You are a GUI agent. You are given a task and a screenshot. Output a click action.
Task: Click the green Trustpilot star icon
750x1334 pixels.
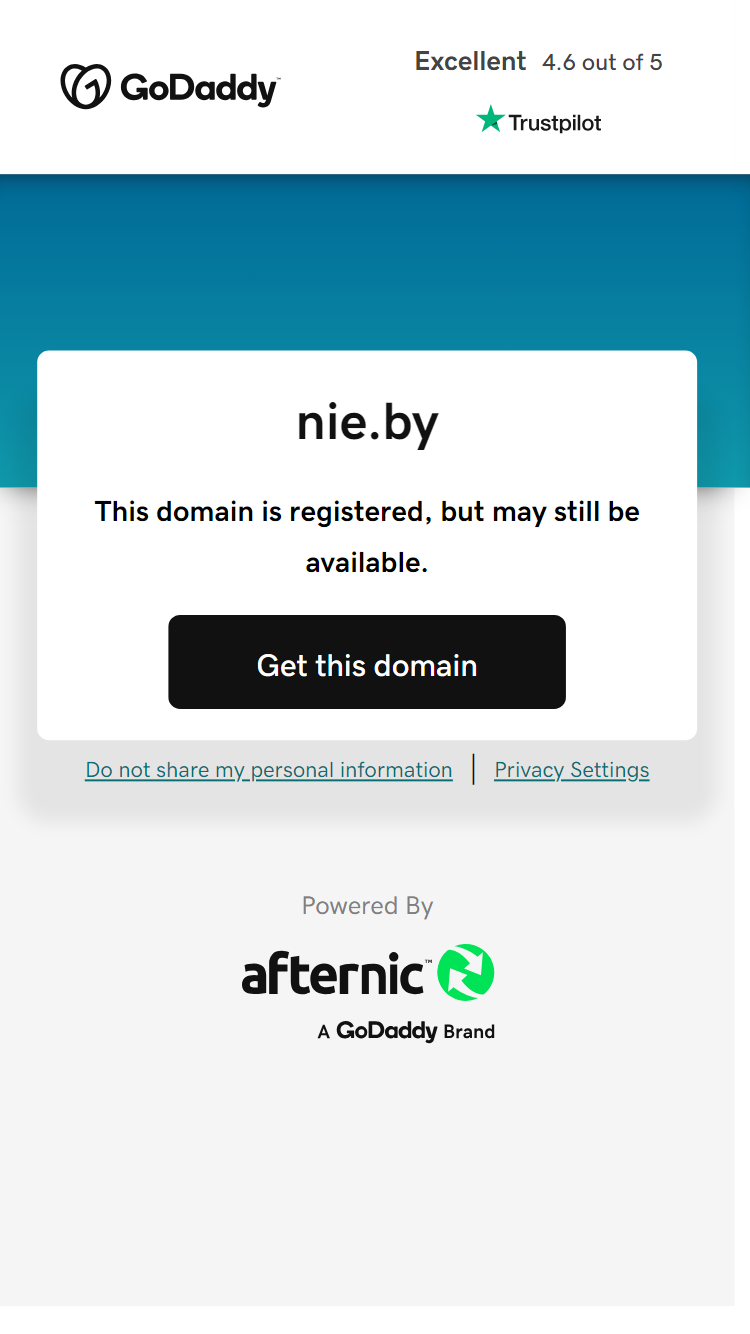pyautogui.click(x=490, y=120)
